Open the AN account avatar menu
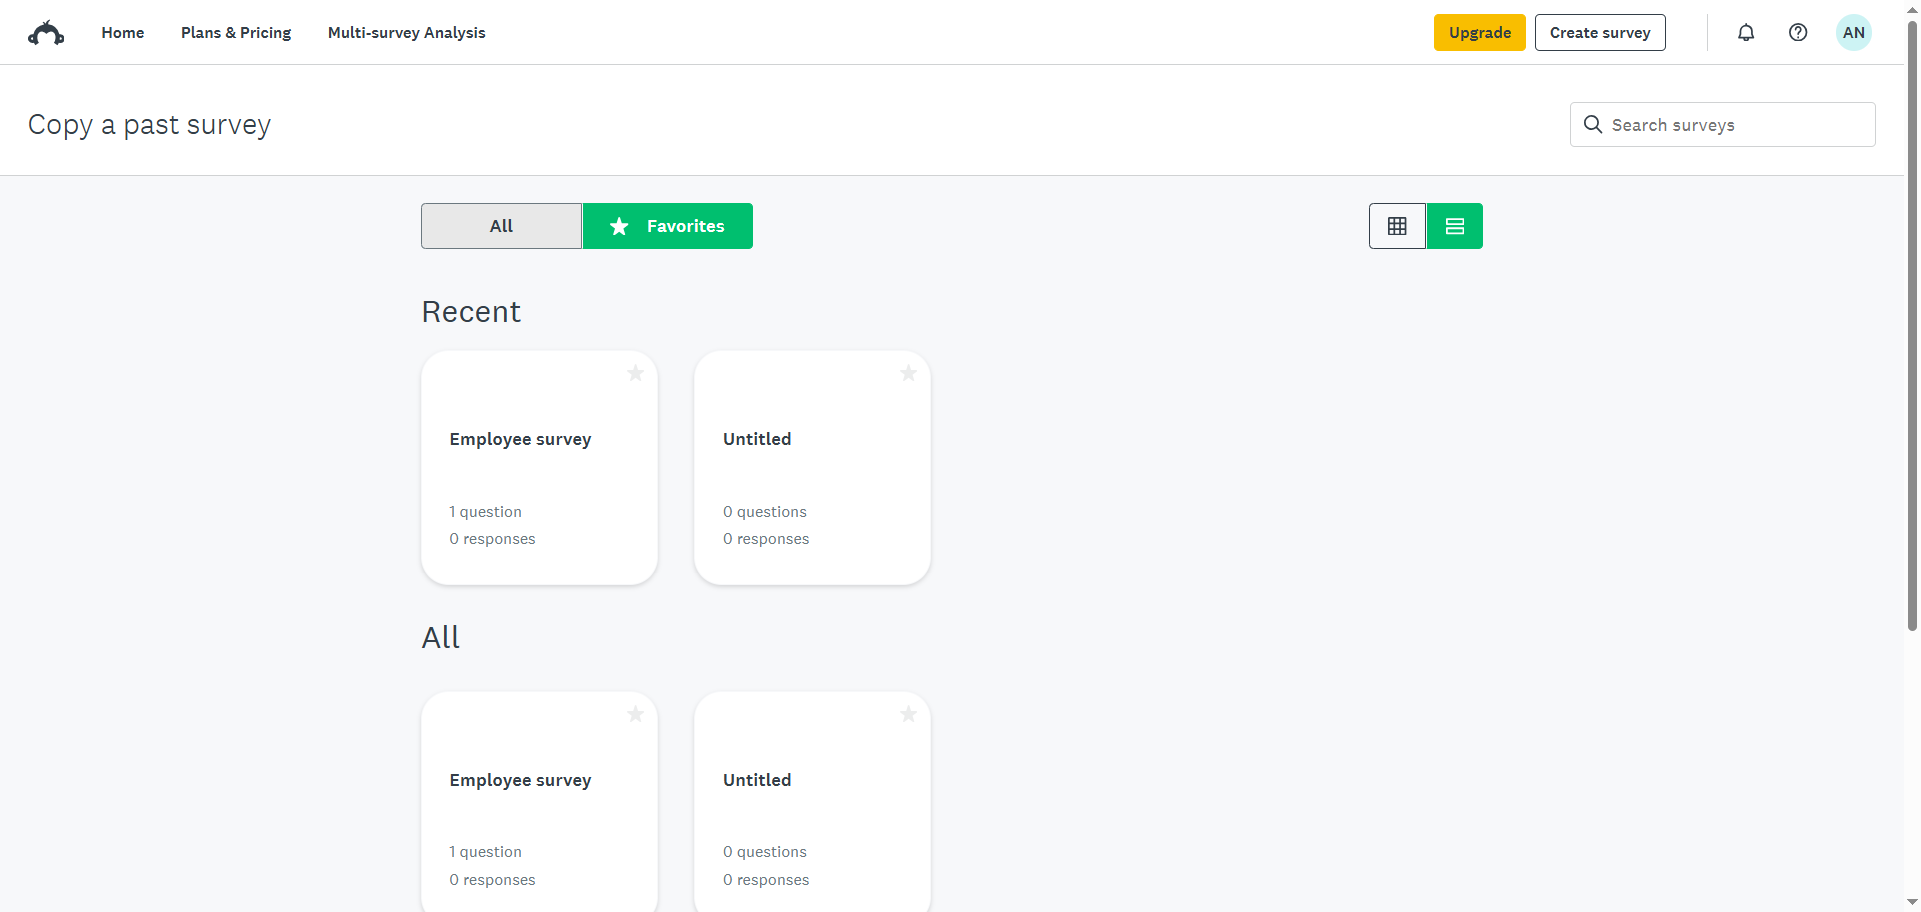 click(1854, 33)
